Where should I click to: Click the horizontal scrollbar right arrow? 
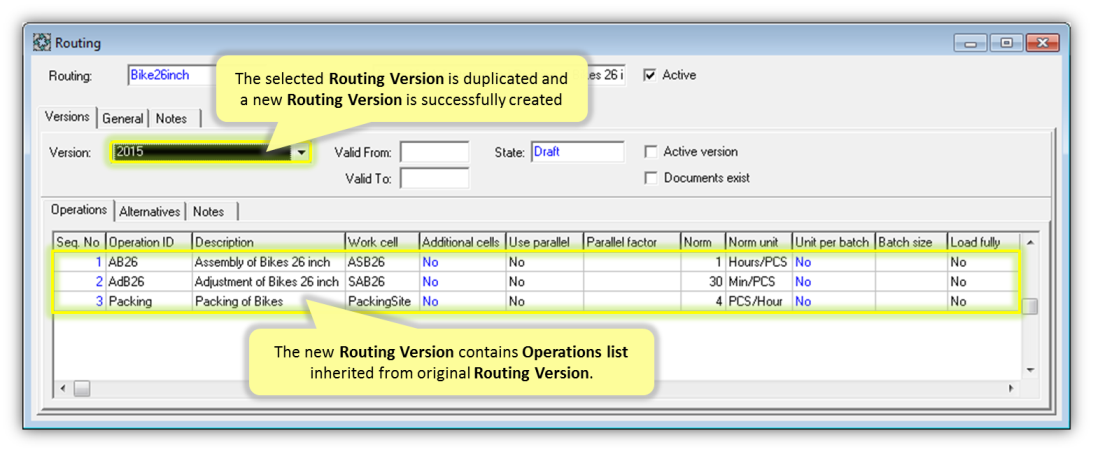pyautogui.click(x=1011, y=388)
